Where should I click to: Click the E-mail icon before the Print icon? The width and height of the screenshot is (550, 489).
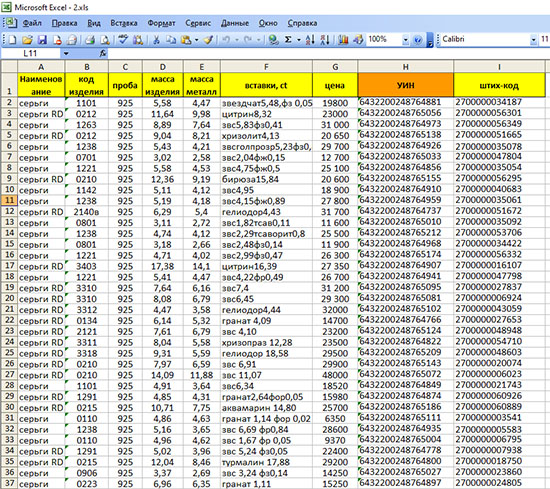[x=72, y=40]
